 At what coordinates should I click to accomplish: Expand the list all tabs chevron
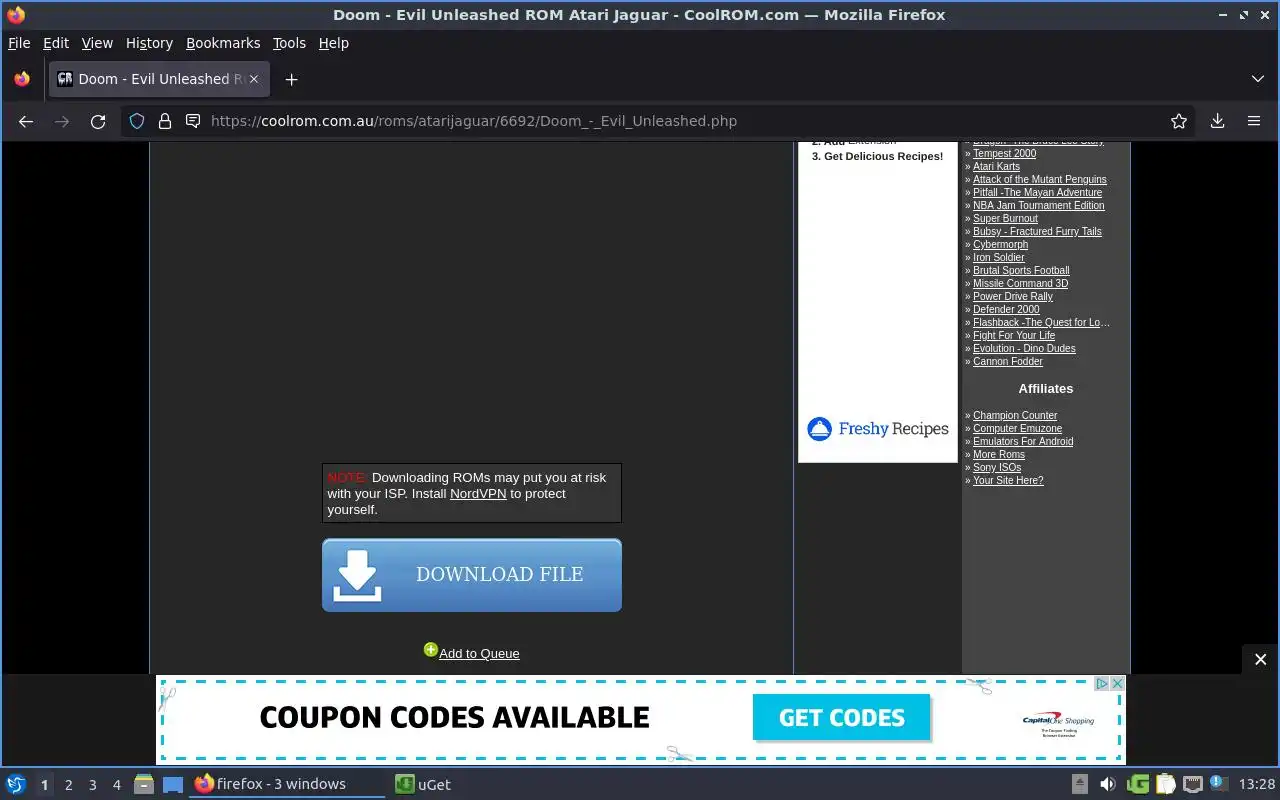click(x=1257, y=79)
